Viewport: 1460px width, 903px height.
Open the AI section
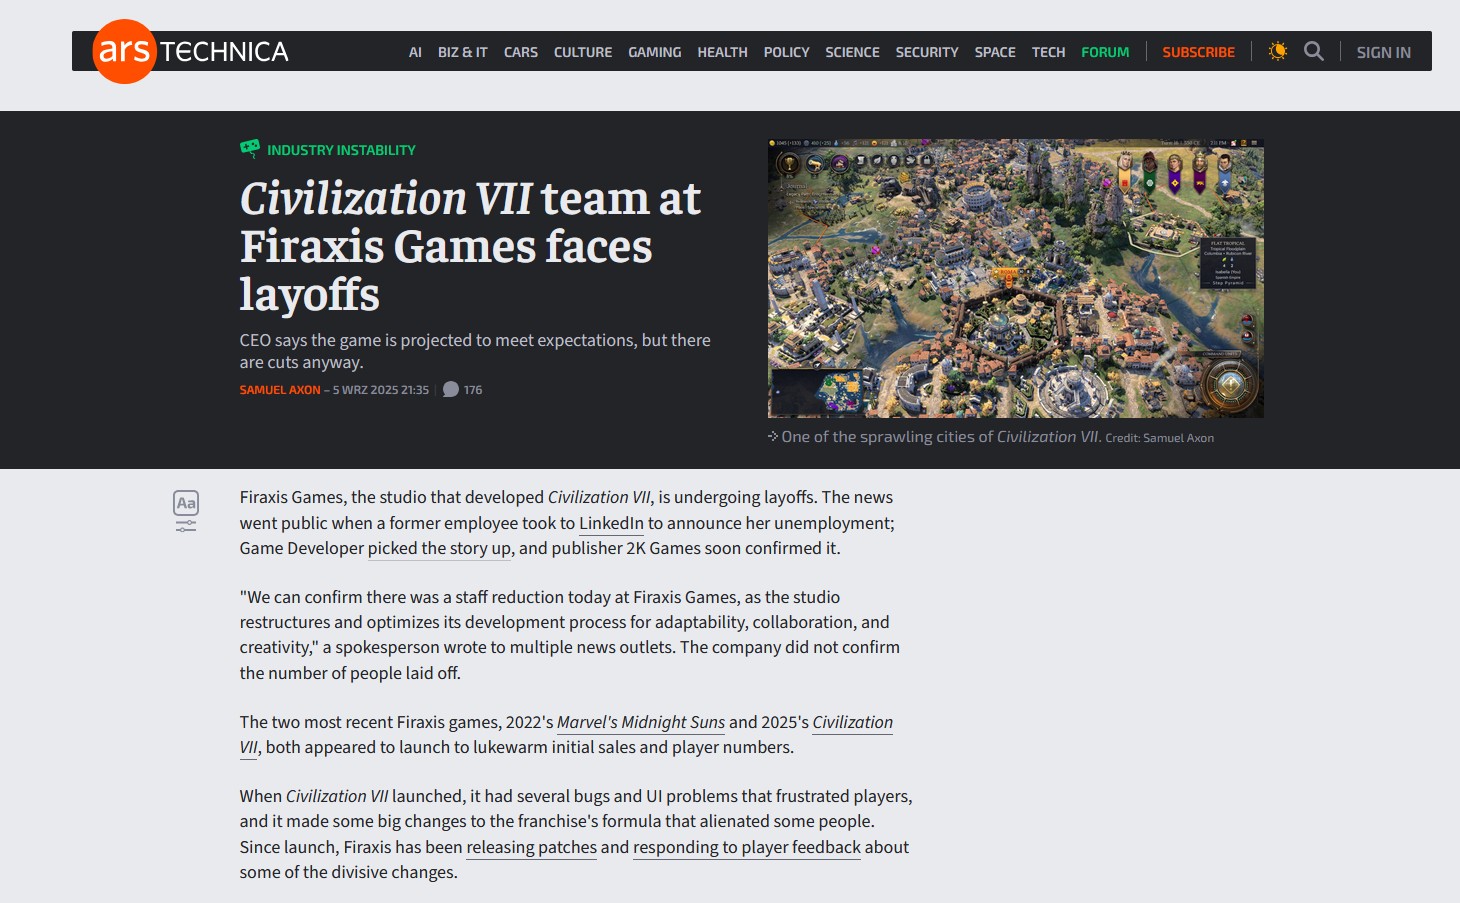click(x=415, y=52)
